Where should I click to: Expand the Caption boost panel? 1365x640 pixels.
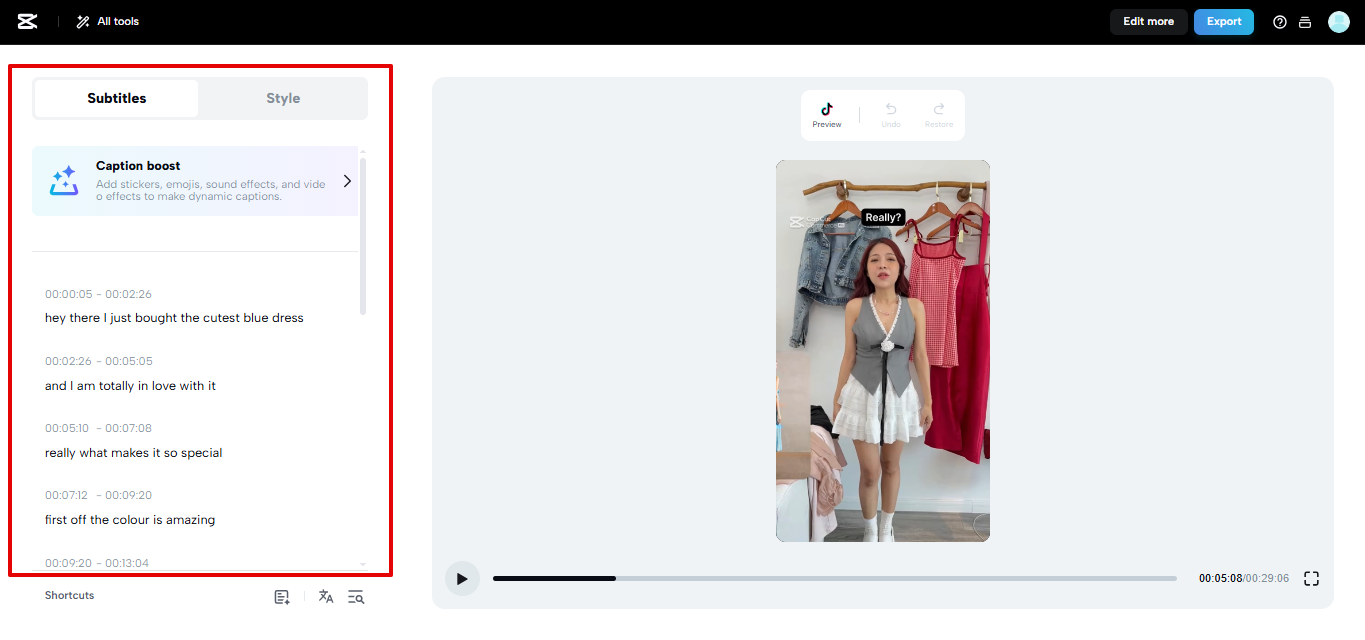pos(347,181)
